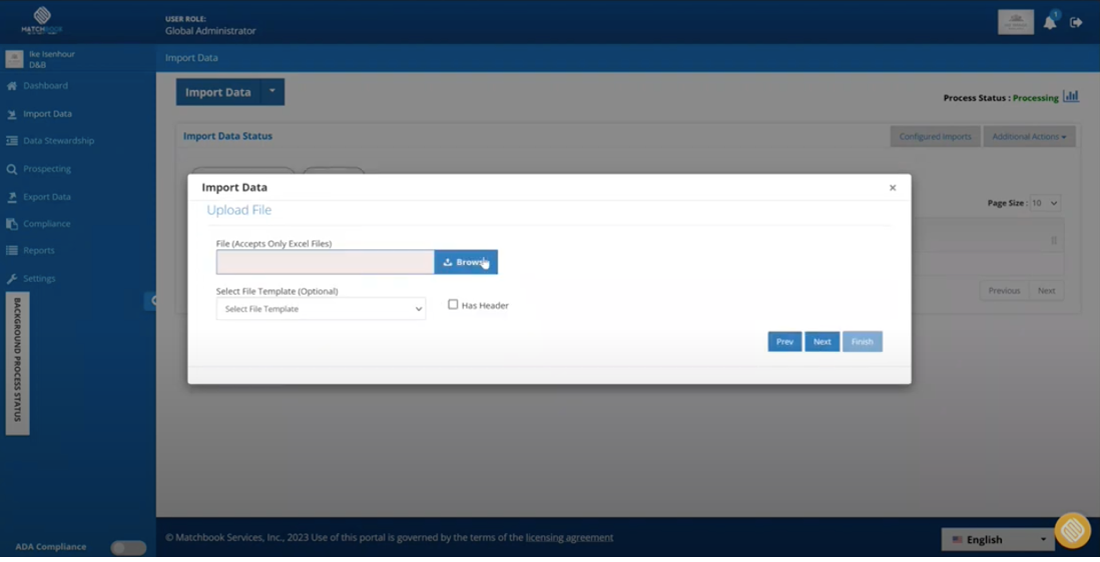
Task: Navigate to Export Data
Action: 47,197
